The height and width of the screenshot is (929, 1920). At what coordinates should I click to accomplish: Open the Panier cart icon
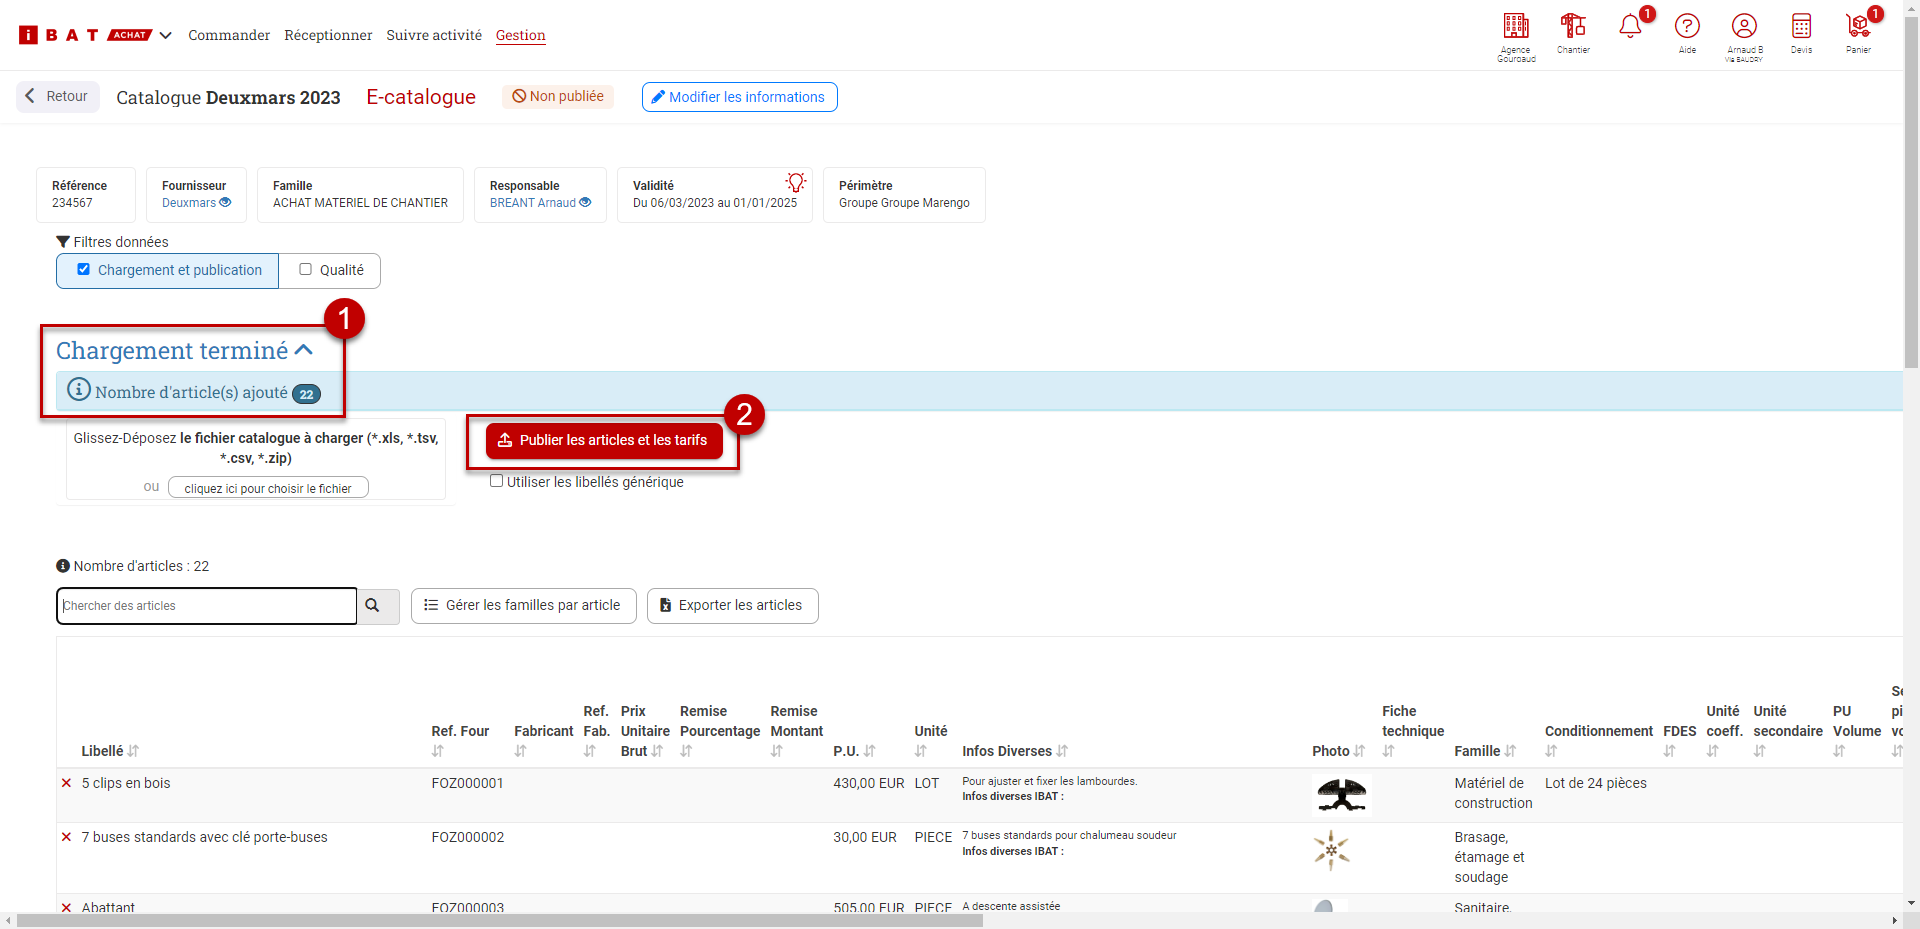(1858, 27)
